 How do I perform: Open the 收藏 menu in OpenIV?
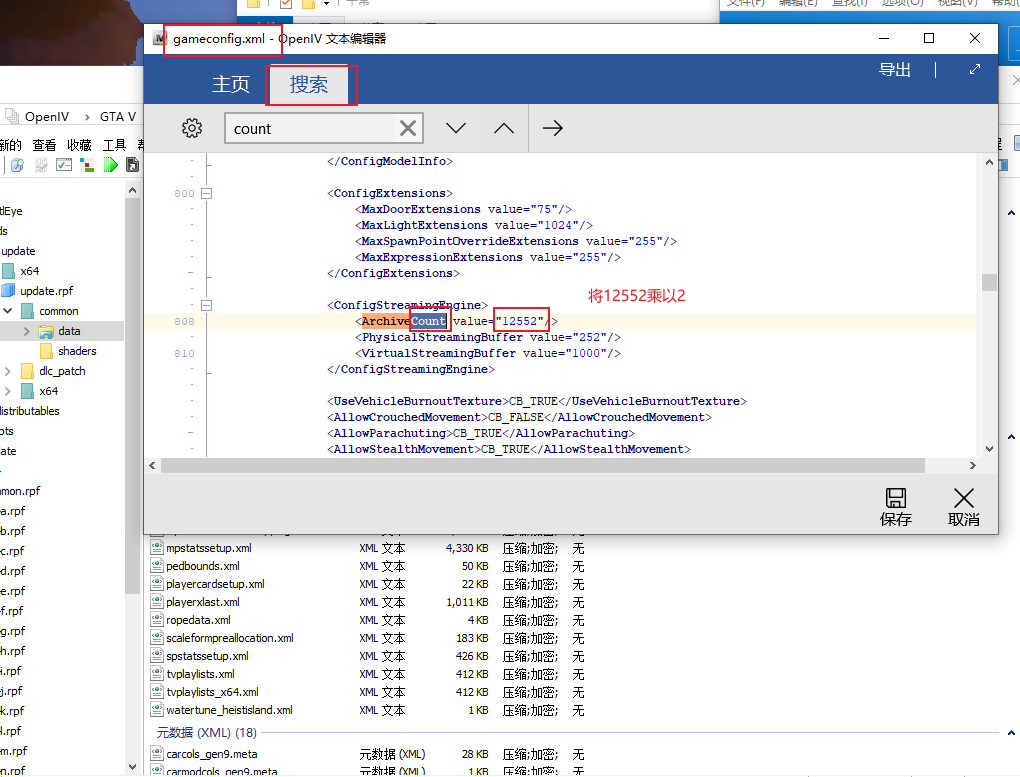79,145
